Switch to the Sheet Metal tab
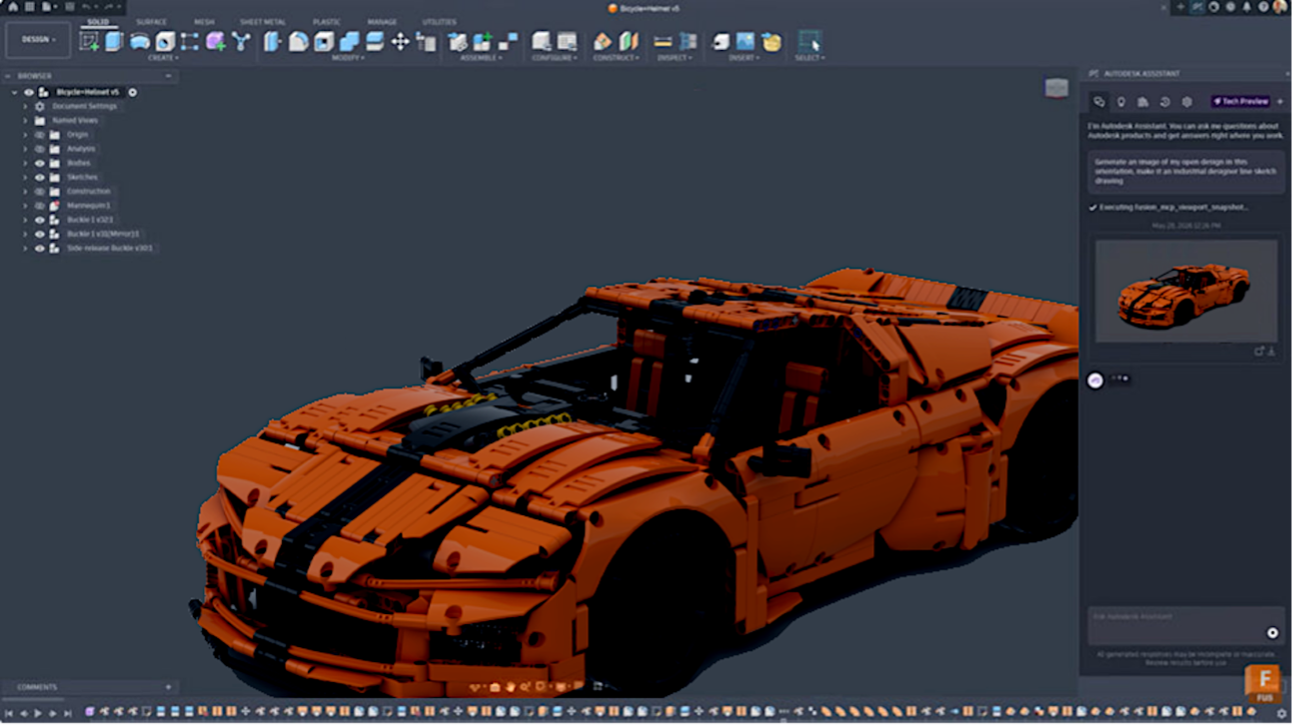1294x726 pixels. (x=263, y=21)
